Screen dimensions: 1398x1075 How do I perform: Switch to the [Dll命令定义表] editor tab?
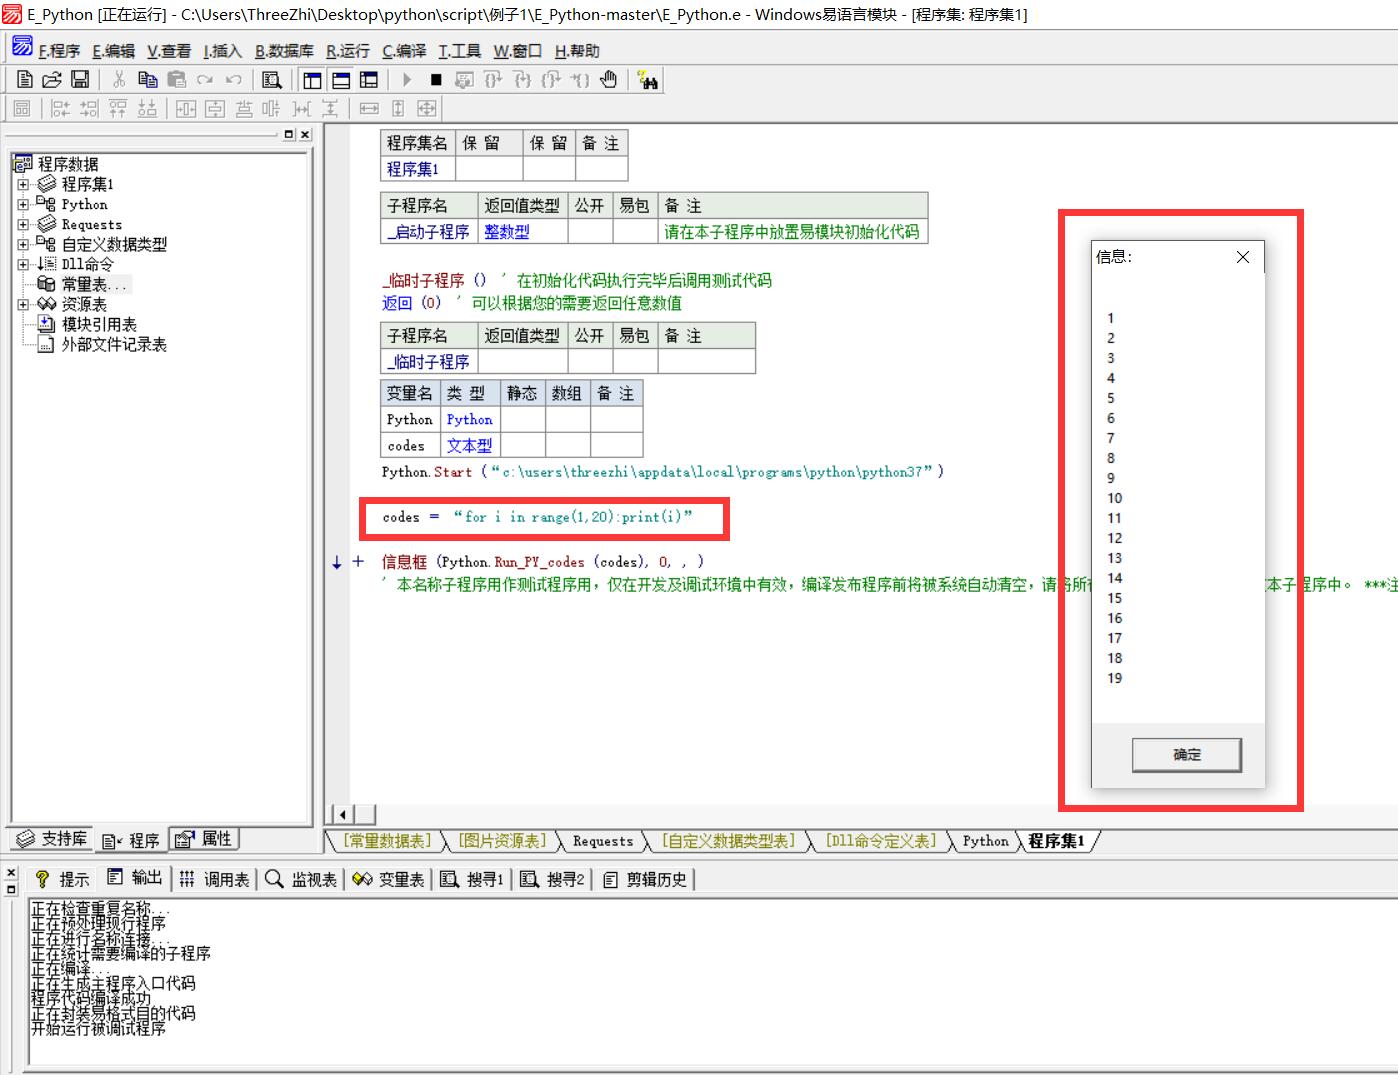tap(880, 841)
